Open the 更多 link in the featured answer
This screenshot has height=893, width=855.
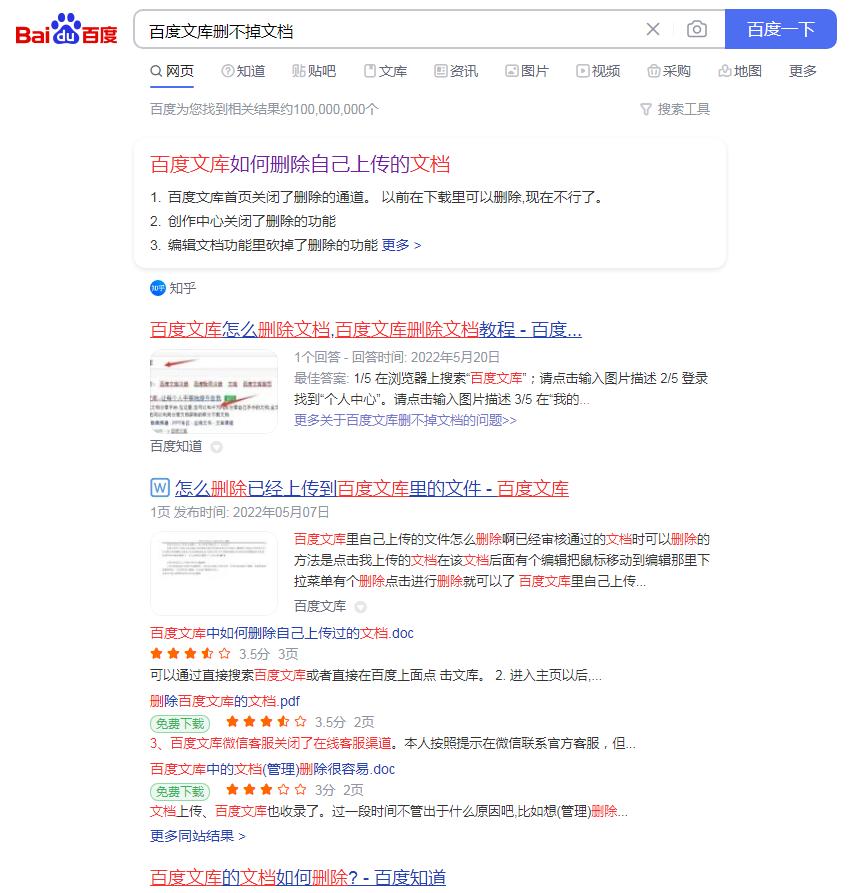[x=398, y=245]
